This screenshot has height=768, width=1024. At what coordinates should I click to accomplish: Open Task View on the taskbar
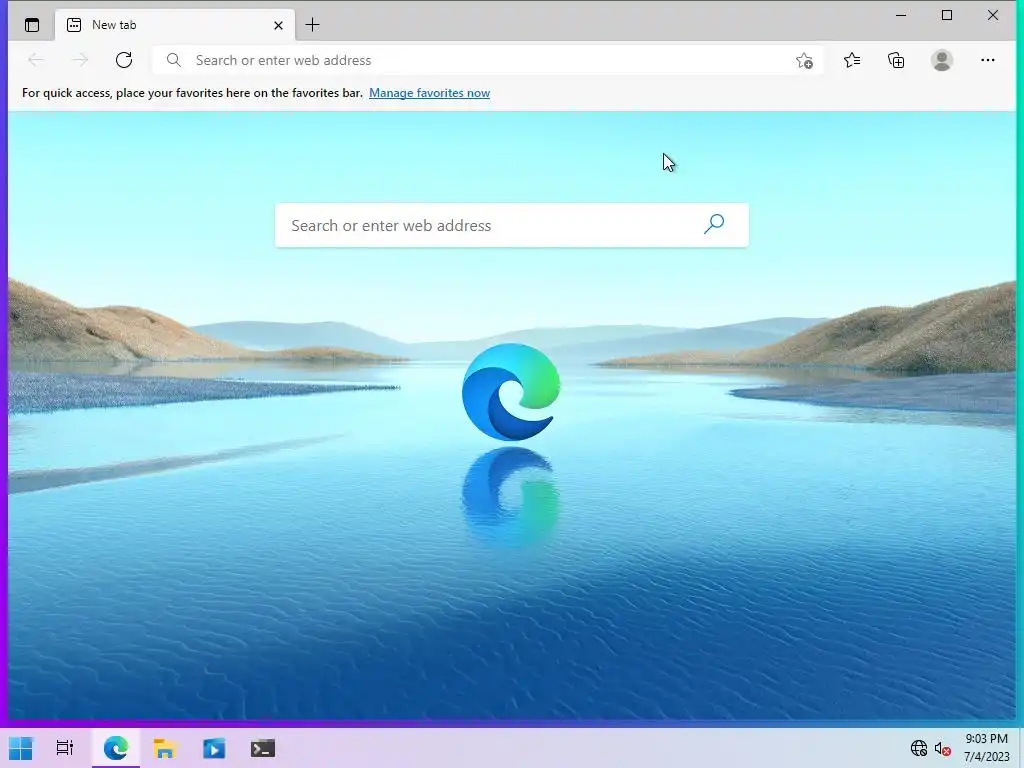pos(65,748)
